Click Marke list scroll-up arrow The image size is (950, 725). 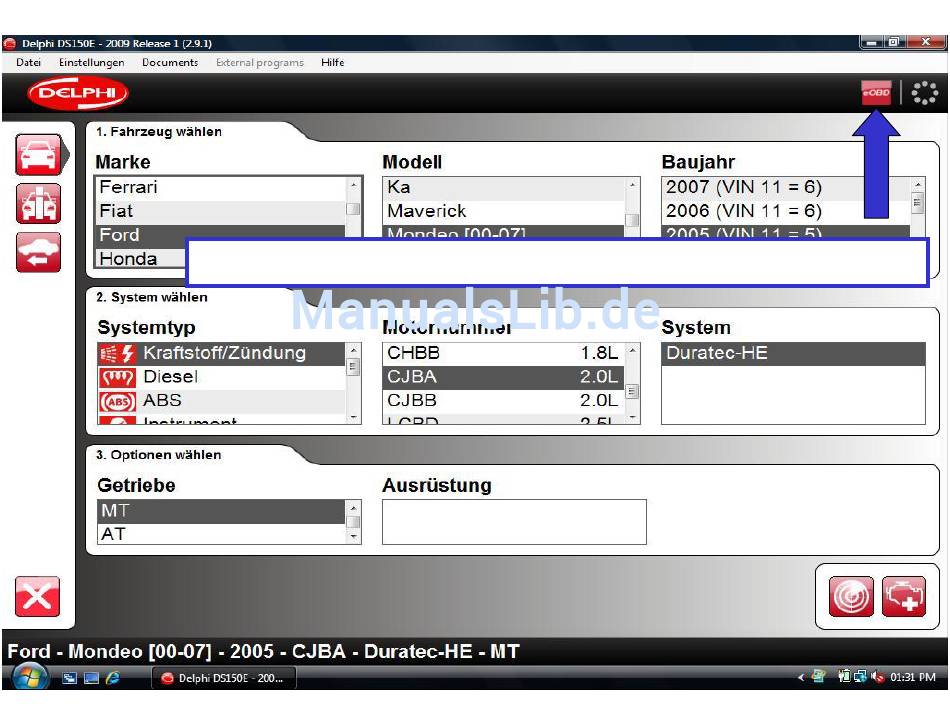[353, 184]
